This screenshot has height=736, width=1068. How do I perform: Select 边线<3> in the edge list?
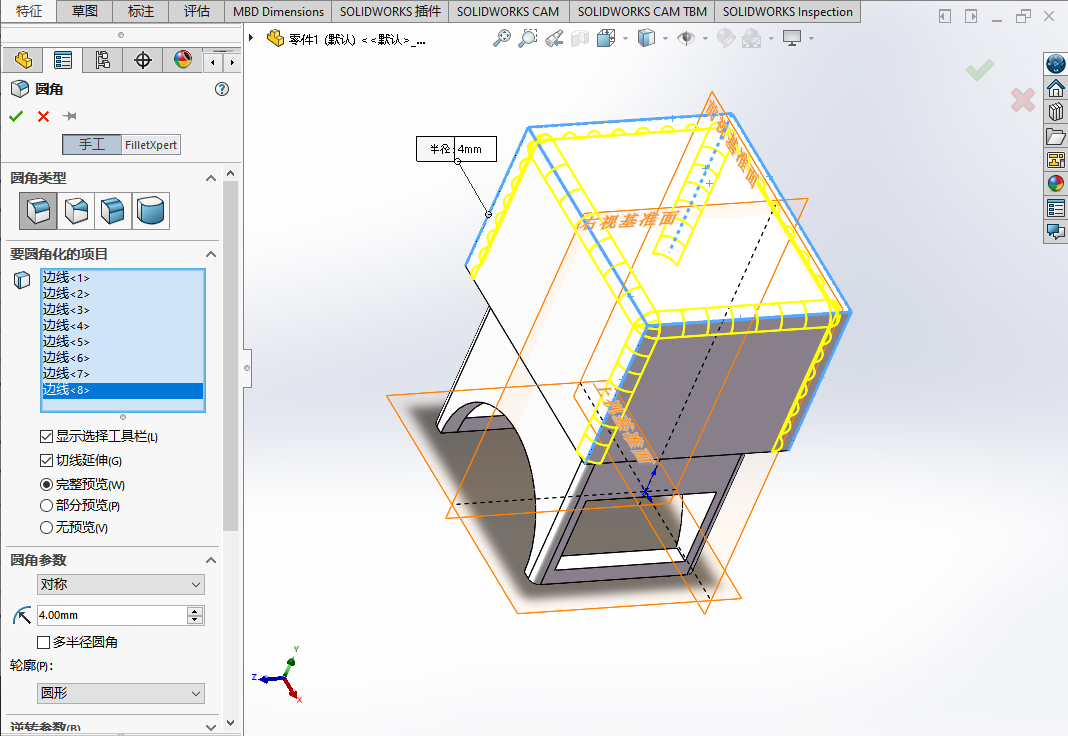[x=66, y=310]
